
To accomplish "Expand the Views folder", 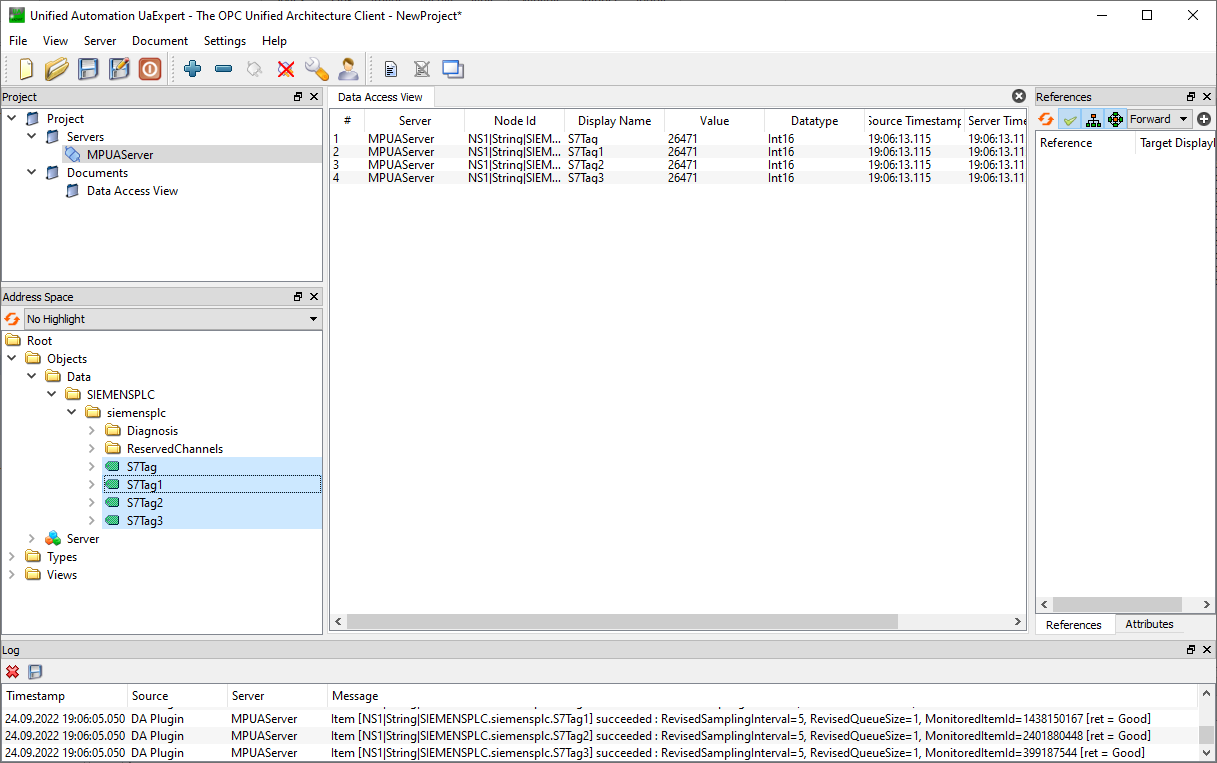I will (12, 575).
